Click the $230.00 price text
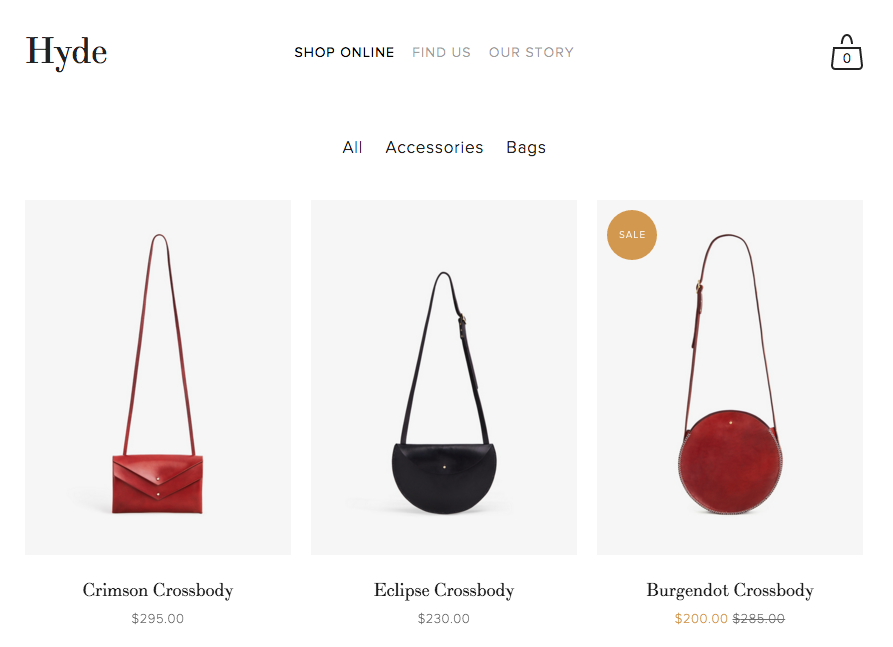Image resolution: width=893 pixels, height=647 pixels. (x=444, y=619)
